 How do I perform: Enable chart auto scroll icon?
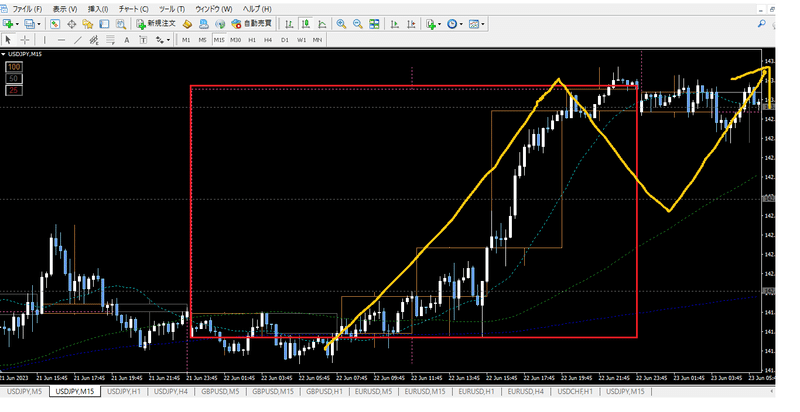(x=394, y=24)
